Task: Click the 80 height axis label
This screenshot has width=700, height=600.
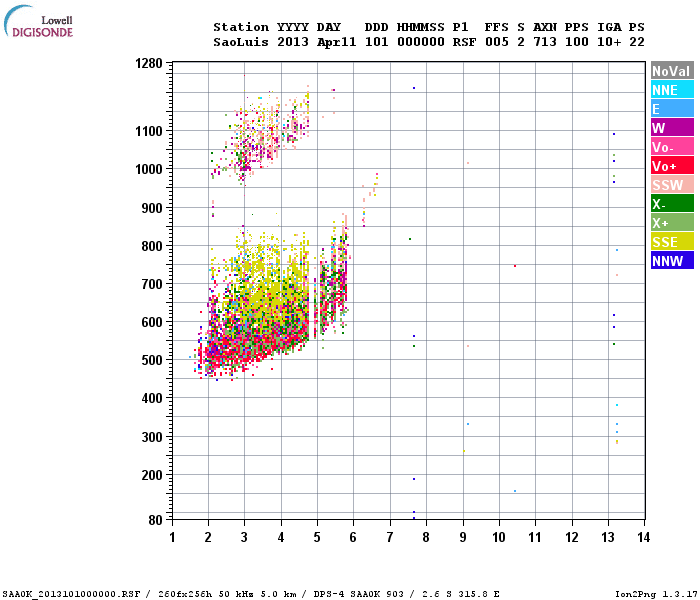Action: click(x=156, y=520)
